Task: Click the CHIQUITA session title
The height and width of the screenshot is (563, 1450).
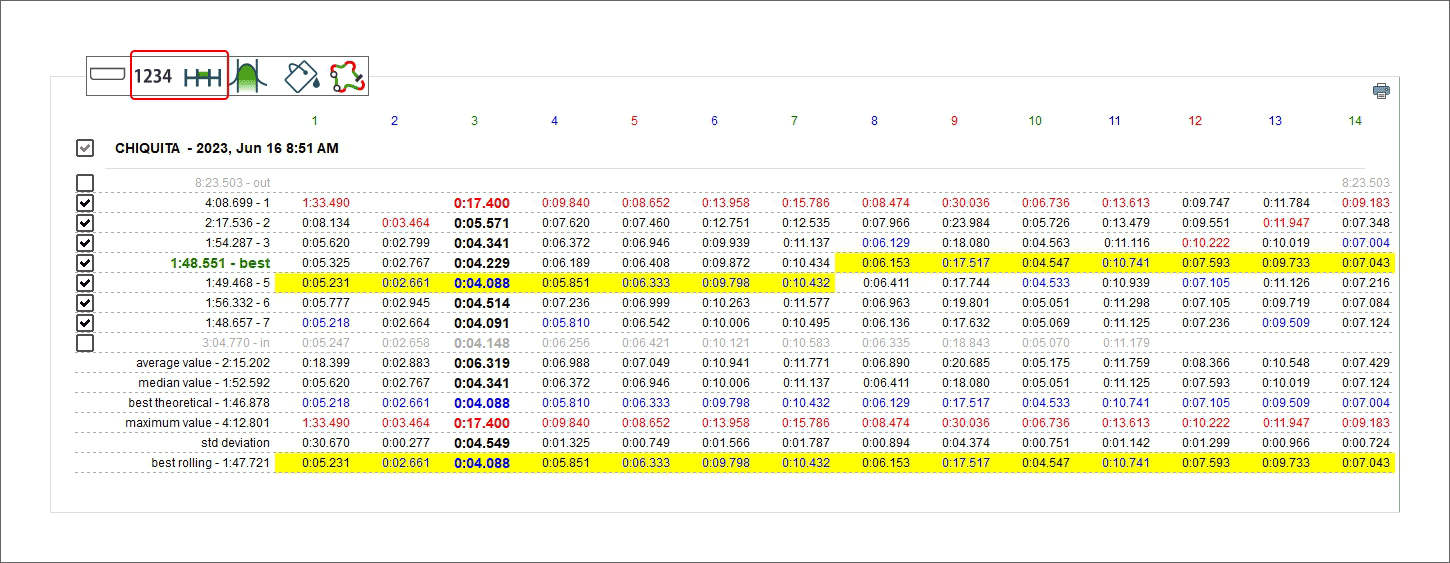Action: (226, 148)
